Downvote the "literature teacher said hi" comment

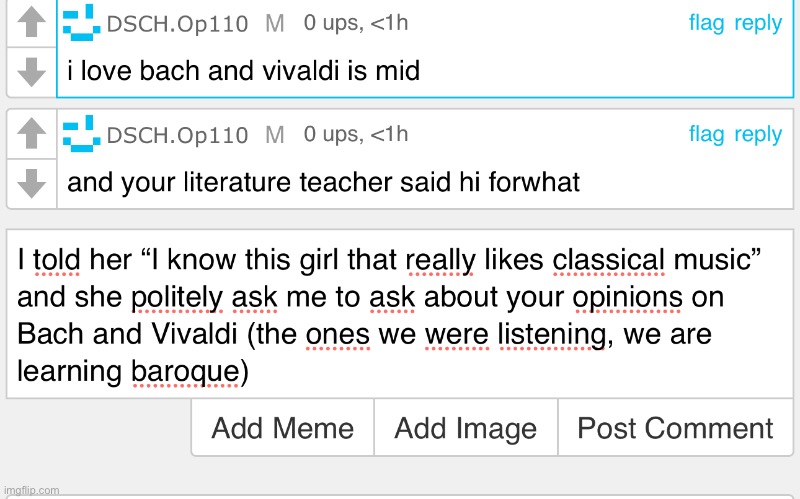coord(33,182)
